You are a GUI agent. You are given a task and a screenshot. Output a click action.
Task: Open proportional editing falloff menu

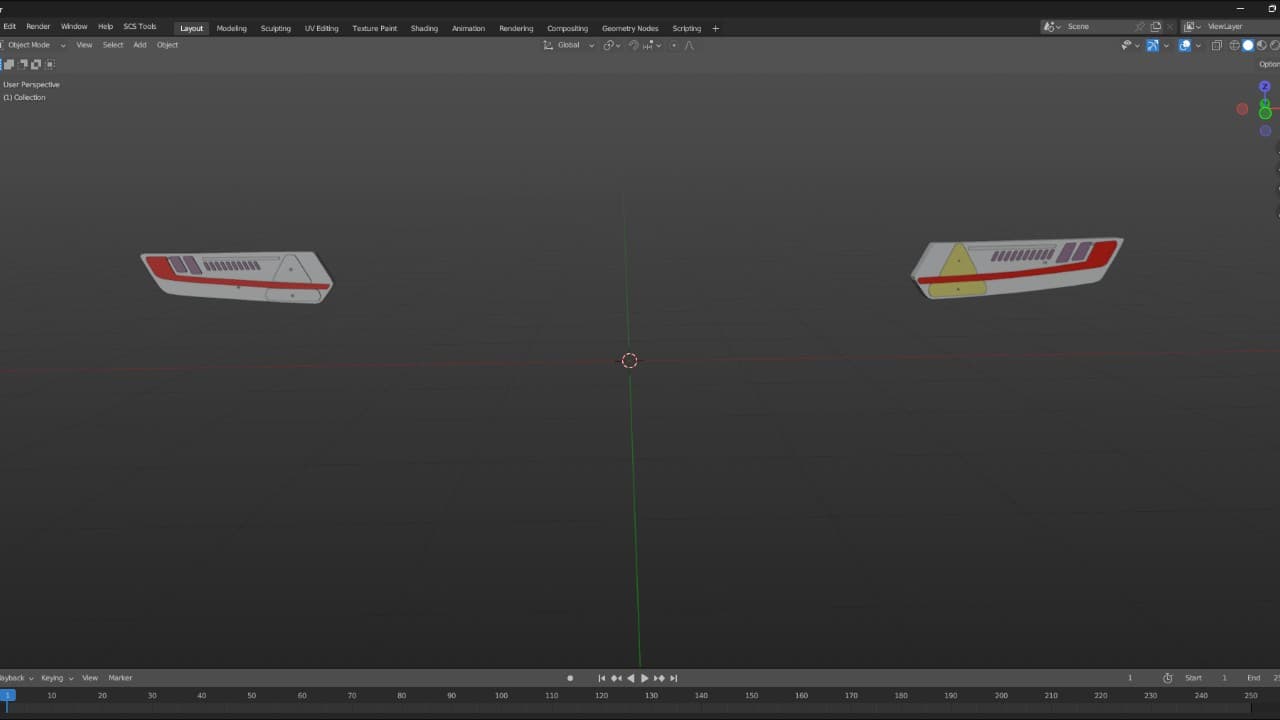click(x=690, y=45)
